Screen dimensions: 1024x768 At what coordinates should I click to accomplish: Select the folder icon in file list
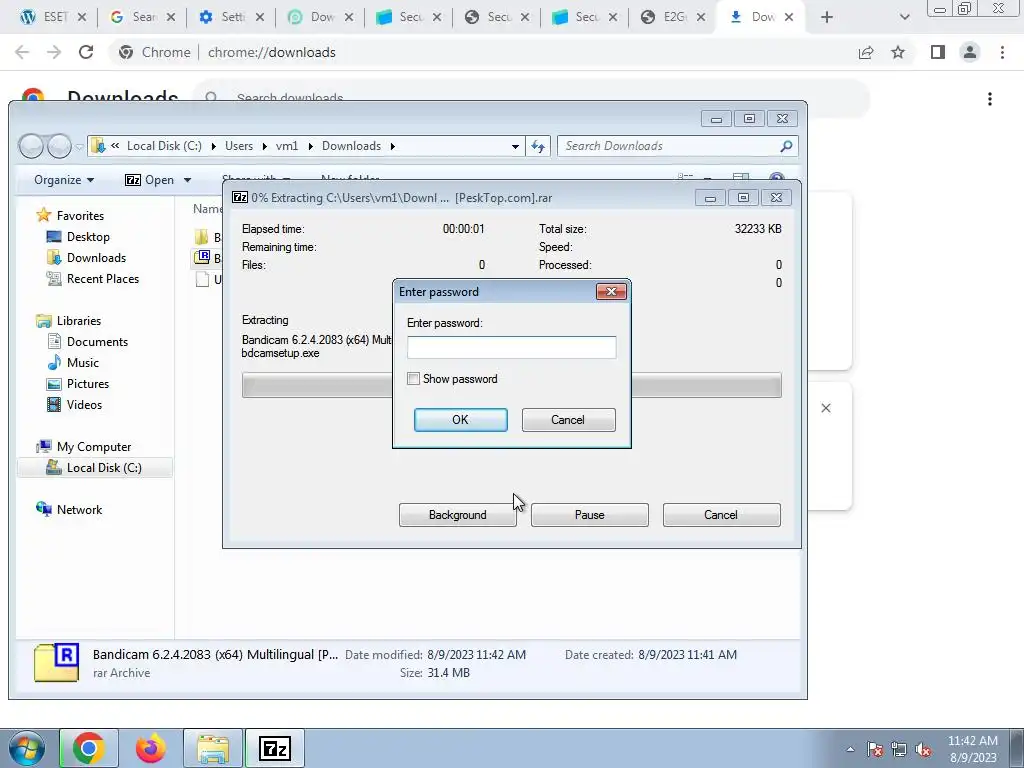pyautogui.click(x=202, y=236)
